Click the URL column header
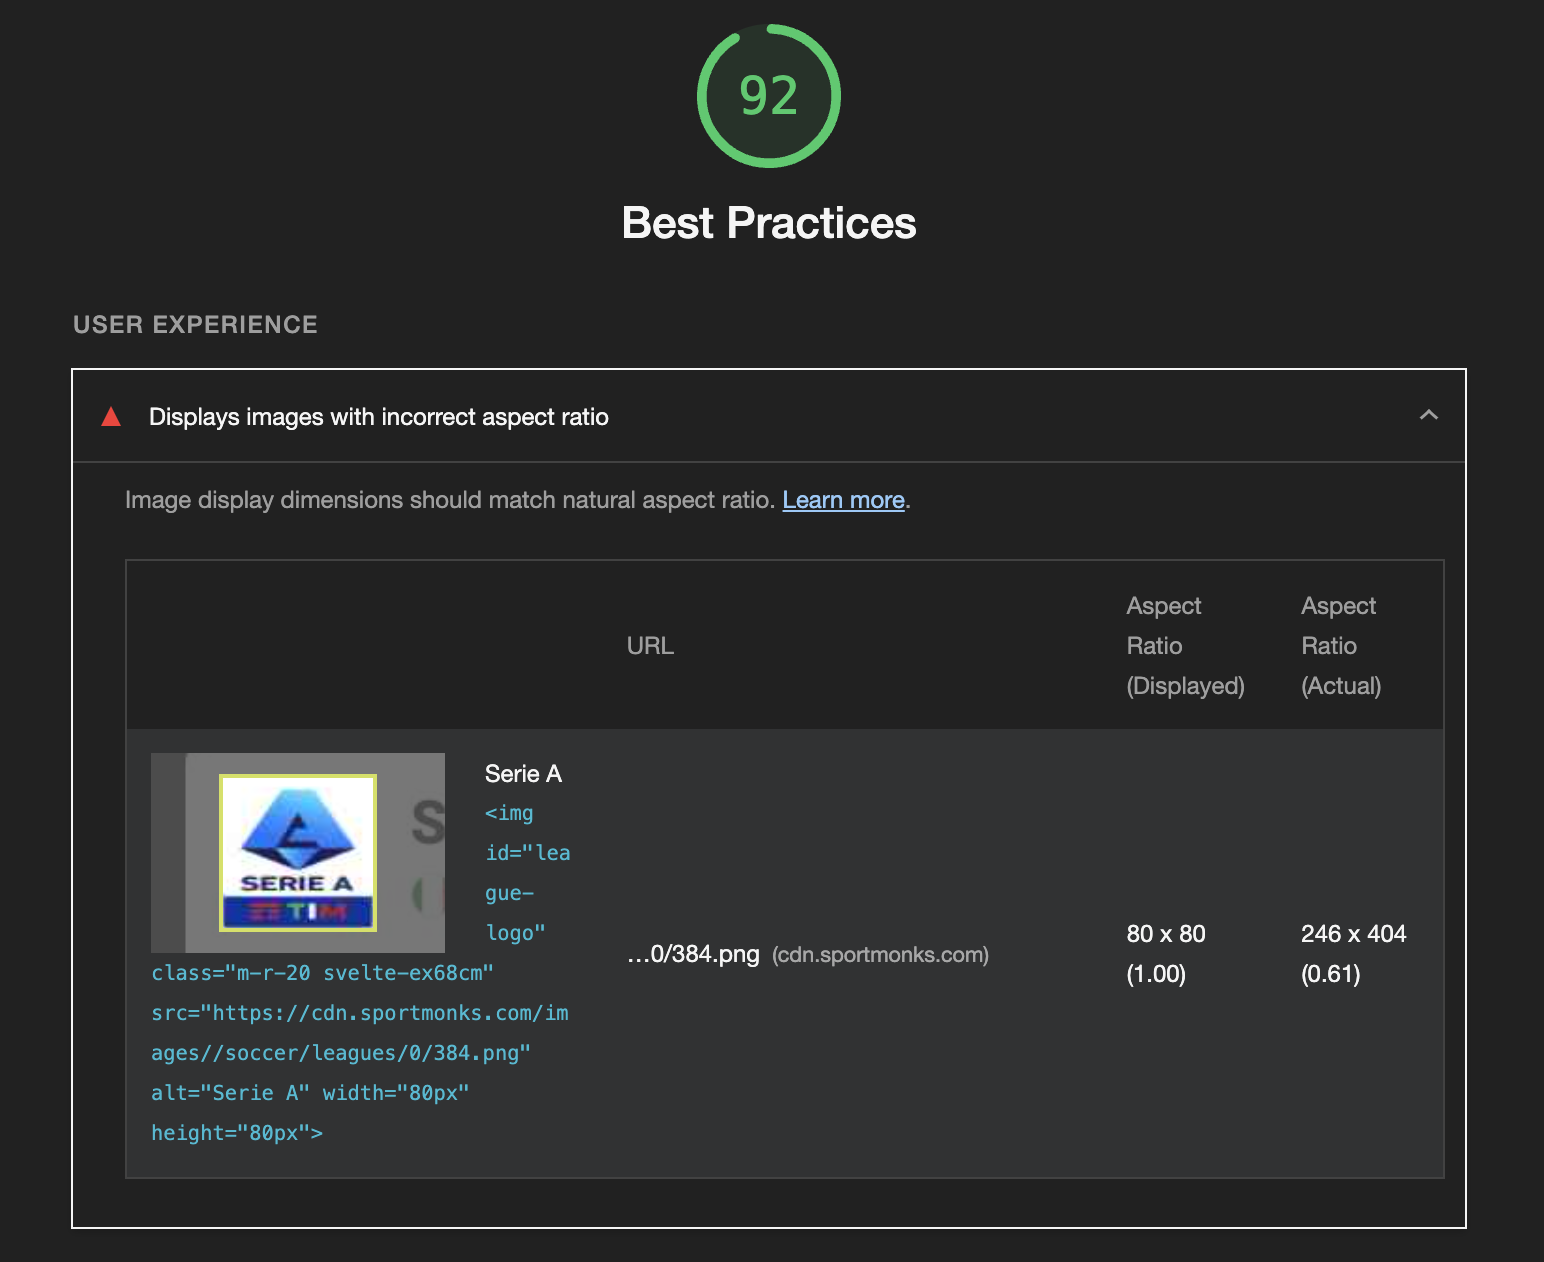Screen dimensions: 1544x1262 click(651, 645)
